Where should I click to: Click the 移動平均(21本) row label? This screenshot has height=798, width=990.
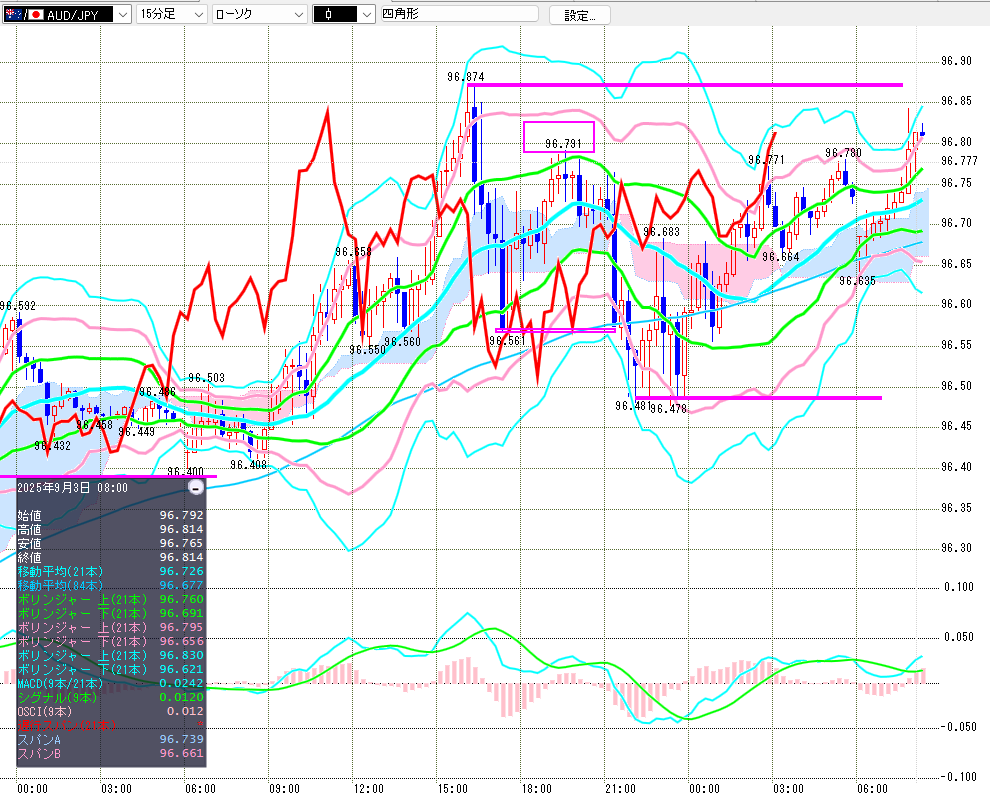click(60, 571)
